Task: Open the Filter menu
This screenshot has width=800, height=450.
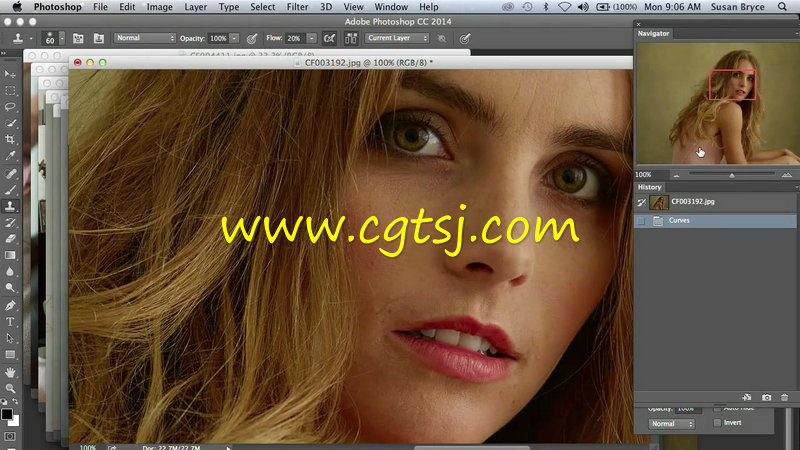Action: click(x=297, y=7)
